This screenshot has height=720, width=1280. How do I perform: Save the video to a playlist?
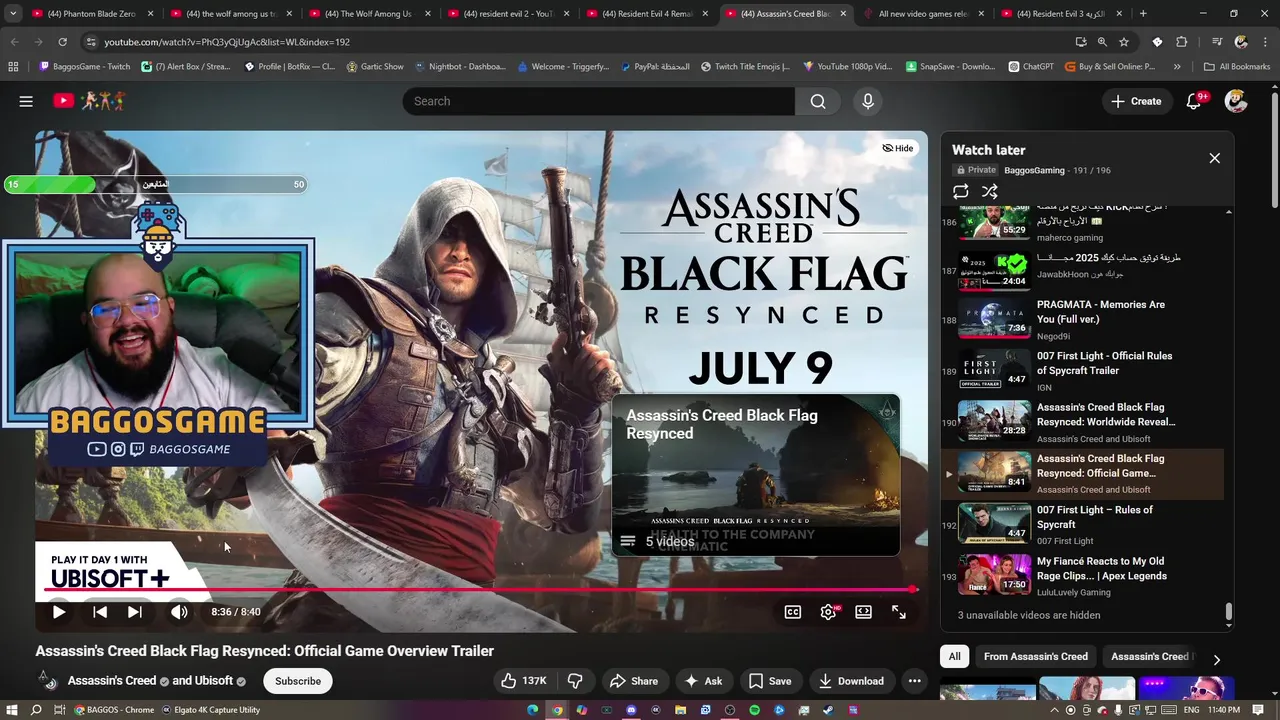(x=770, y=681)
